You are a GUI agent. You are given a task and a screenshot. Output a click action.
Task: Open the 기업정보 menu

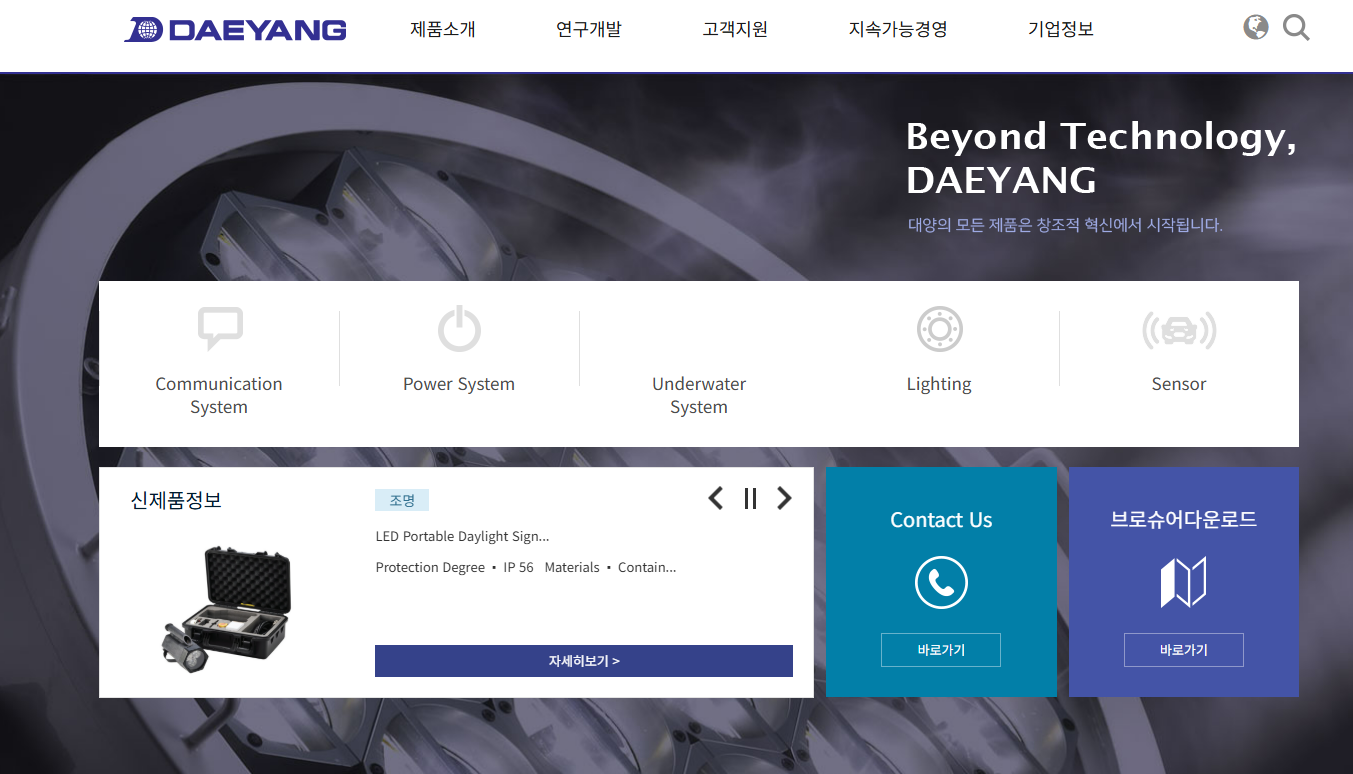click(x=1061, y=29)
